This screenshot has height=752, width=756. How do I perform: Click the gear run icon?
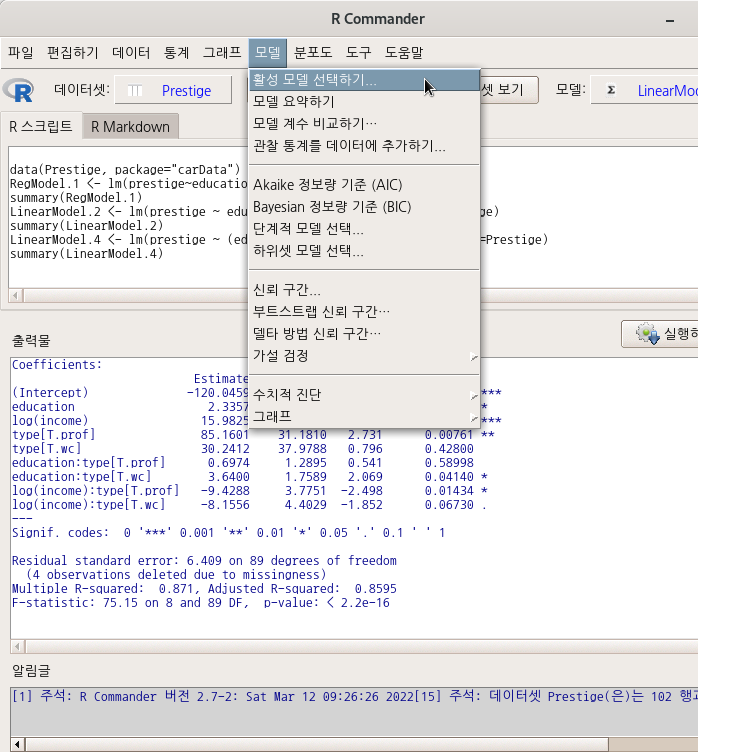click(647, 334)
